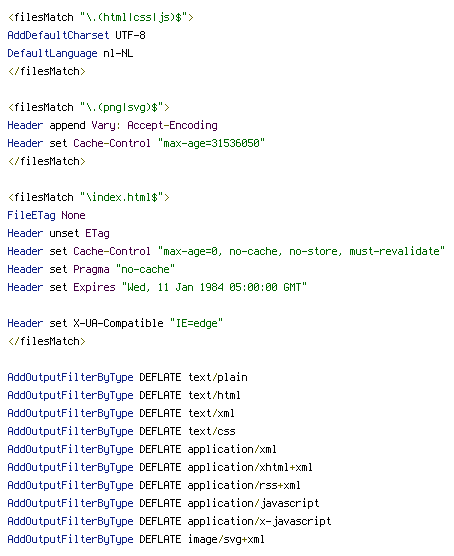Image resolution: width=454 pixels, height=556 pixels.
Task: Click the filesMatch png|svg opening tag
Action: [x=89, y=107]
